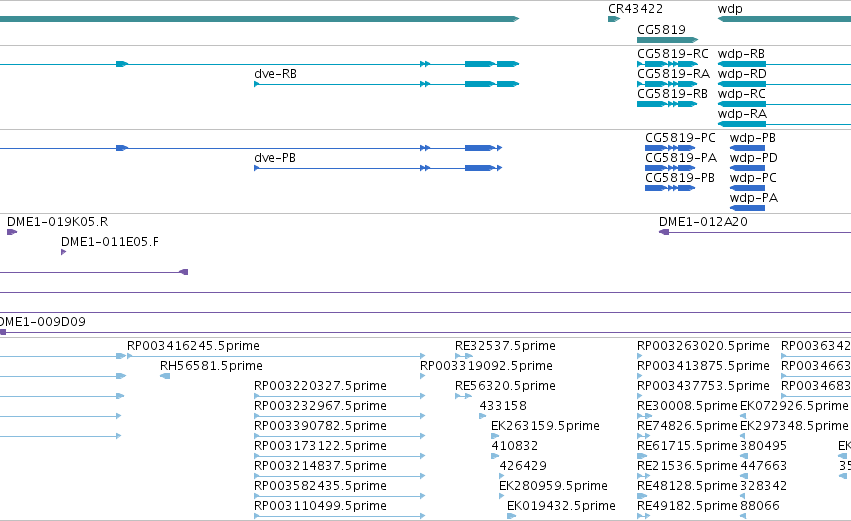The image size is (851, 521).
Task: Open EST RP003110499.5prime
Action: [320, 506]
